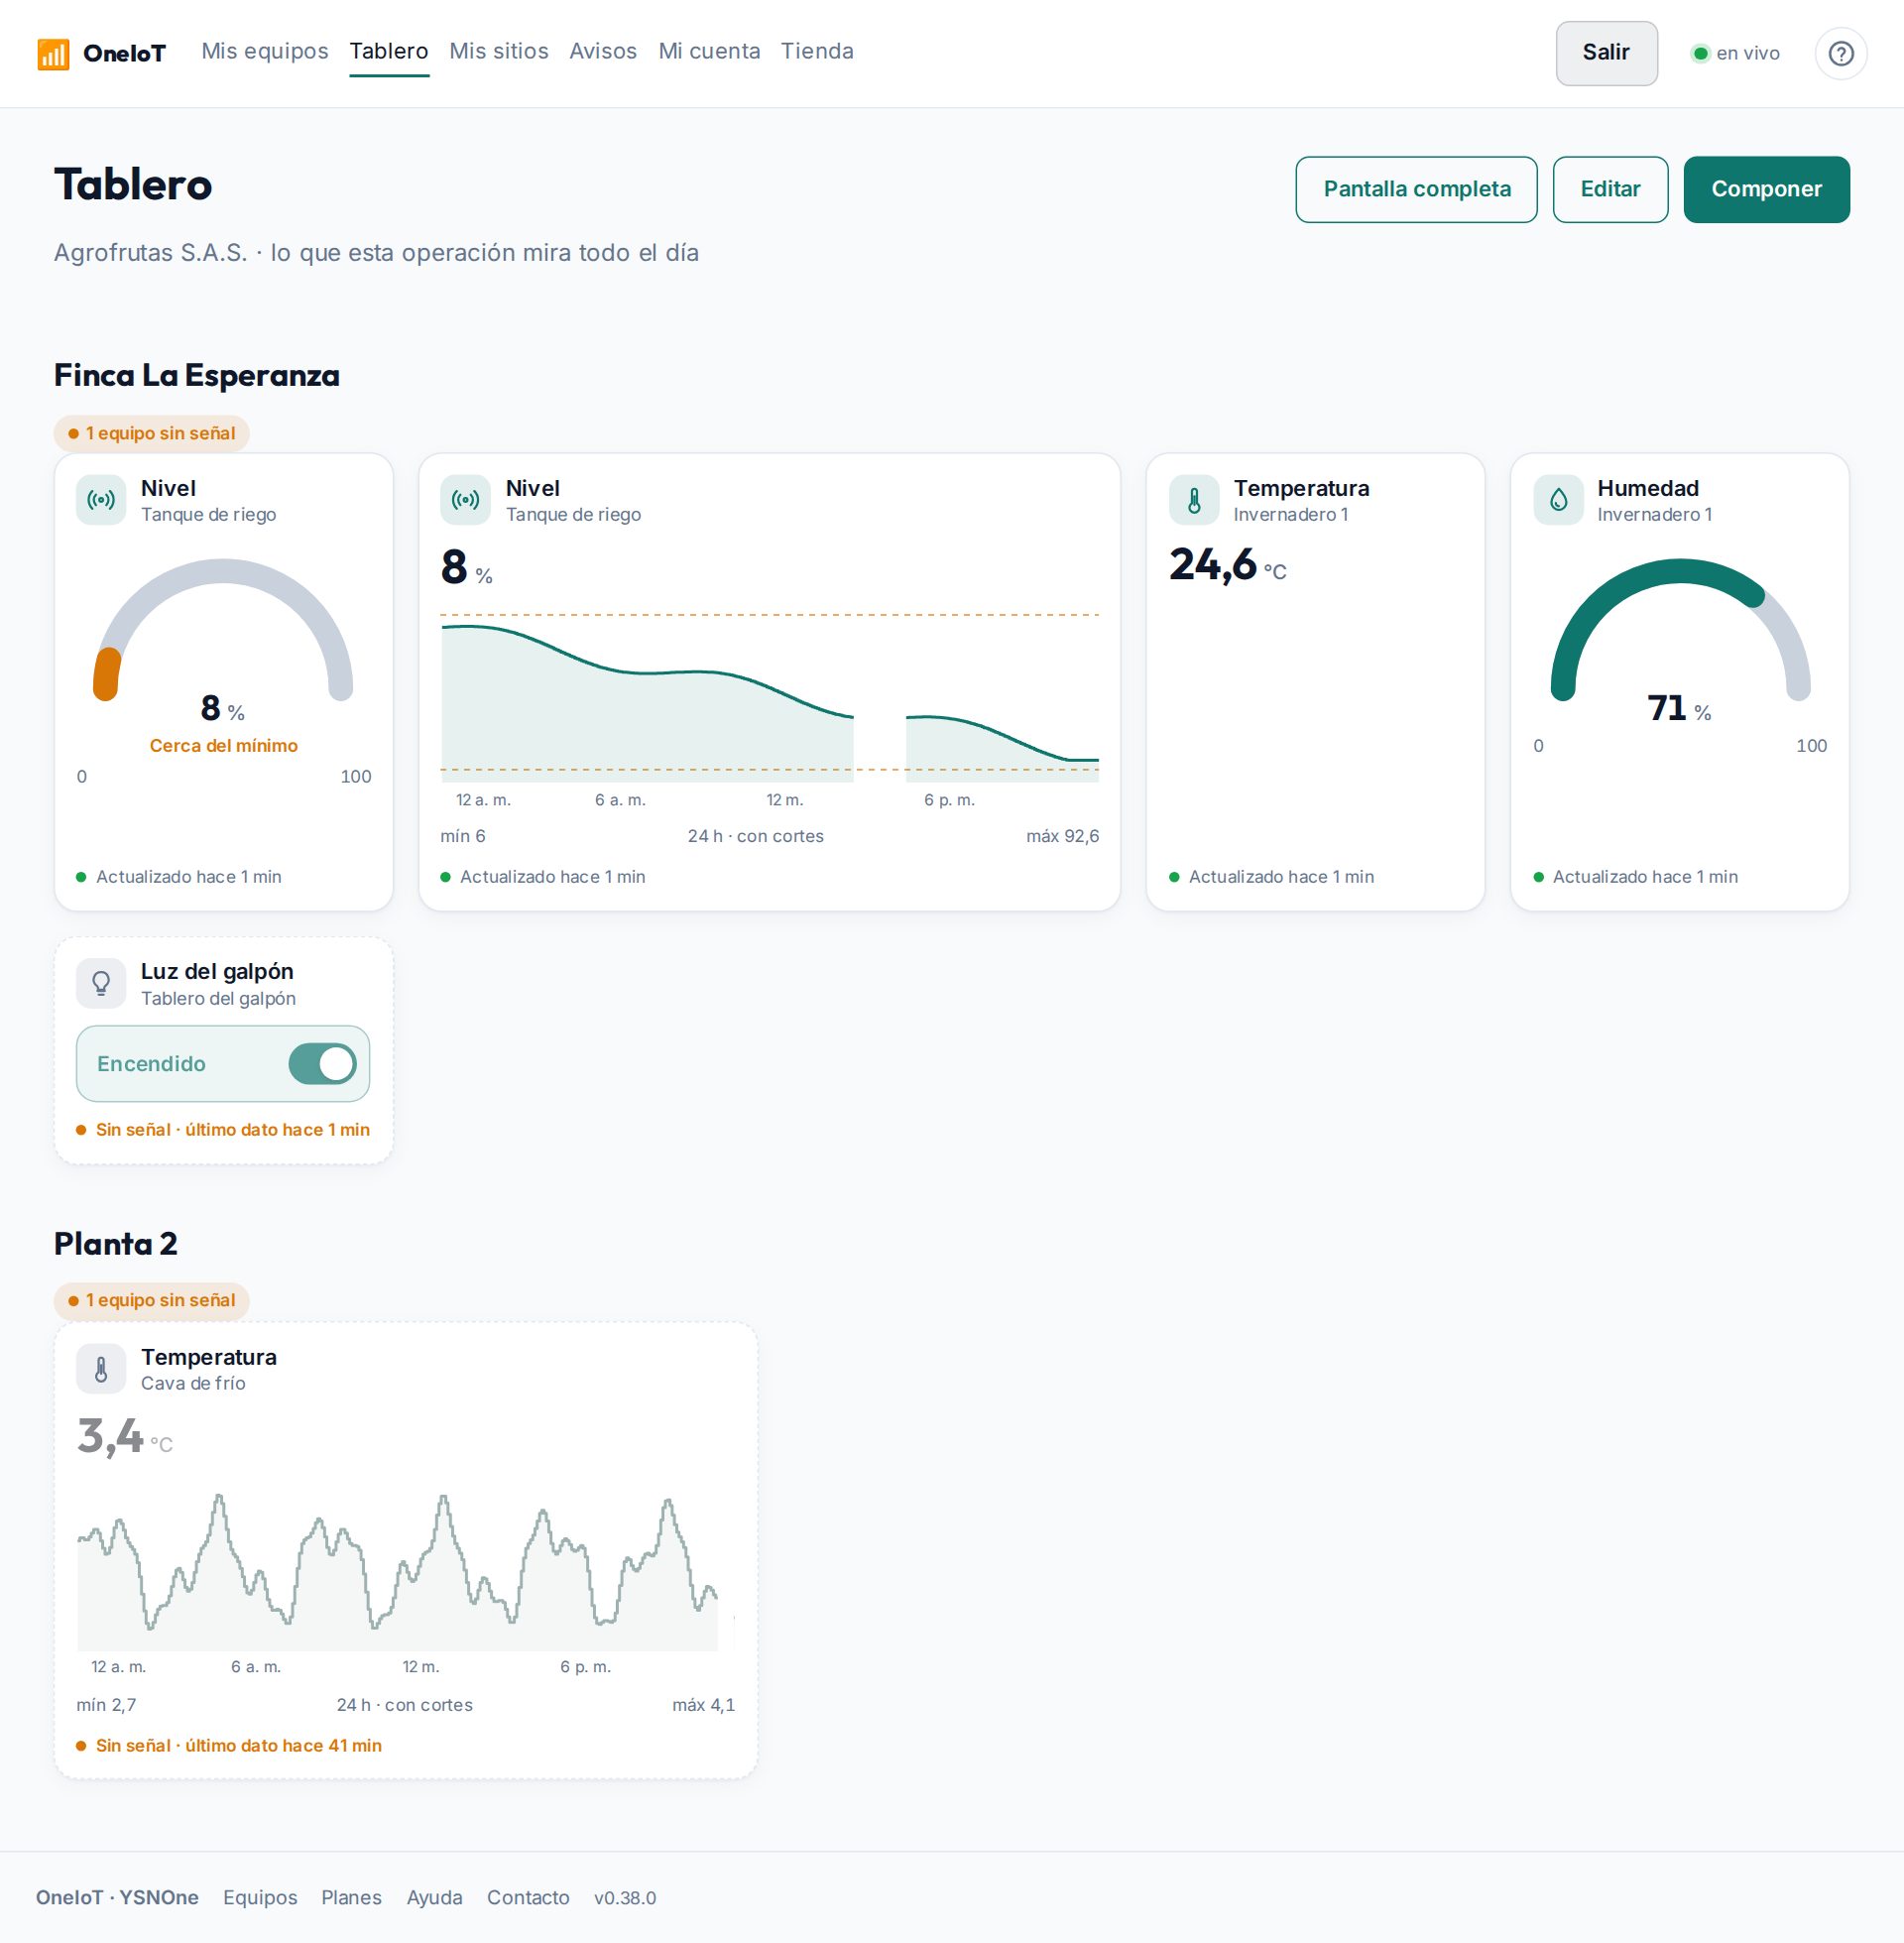Visit the Tienda section
Screen dimensions: 1904x1943
[817, 51]
